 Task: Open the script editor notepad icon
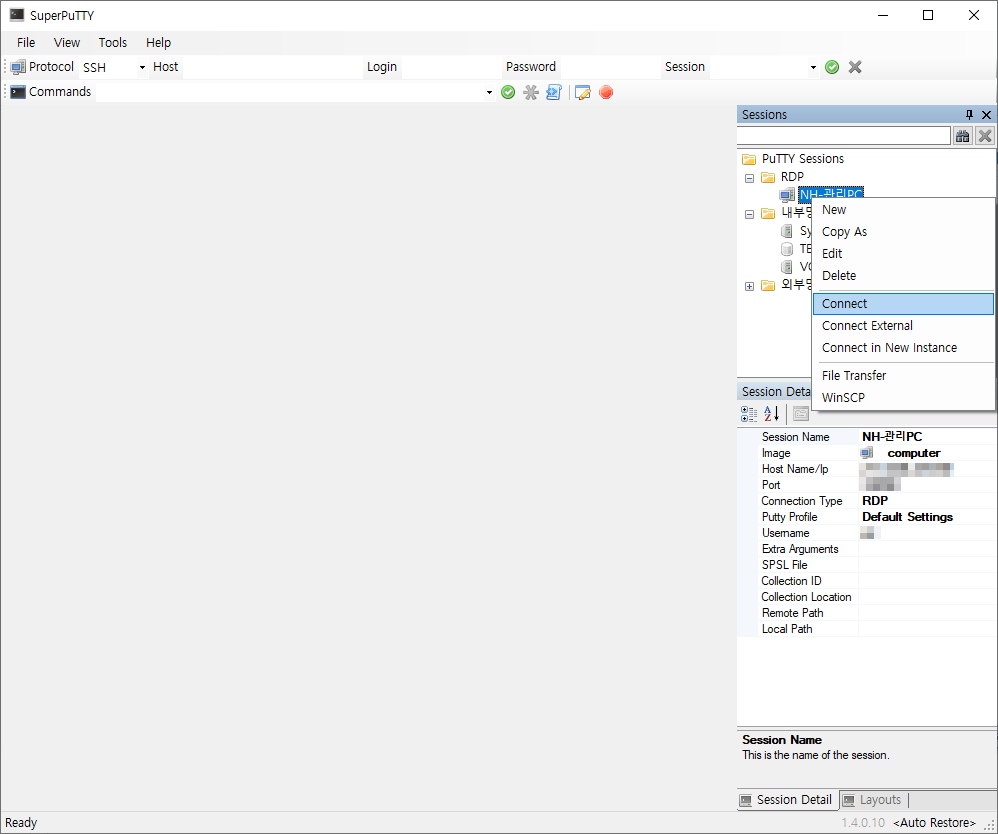pyautogui.click(x=582, y=92)
